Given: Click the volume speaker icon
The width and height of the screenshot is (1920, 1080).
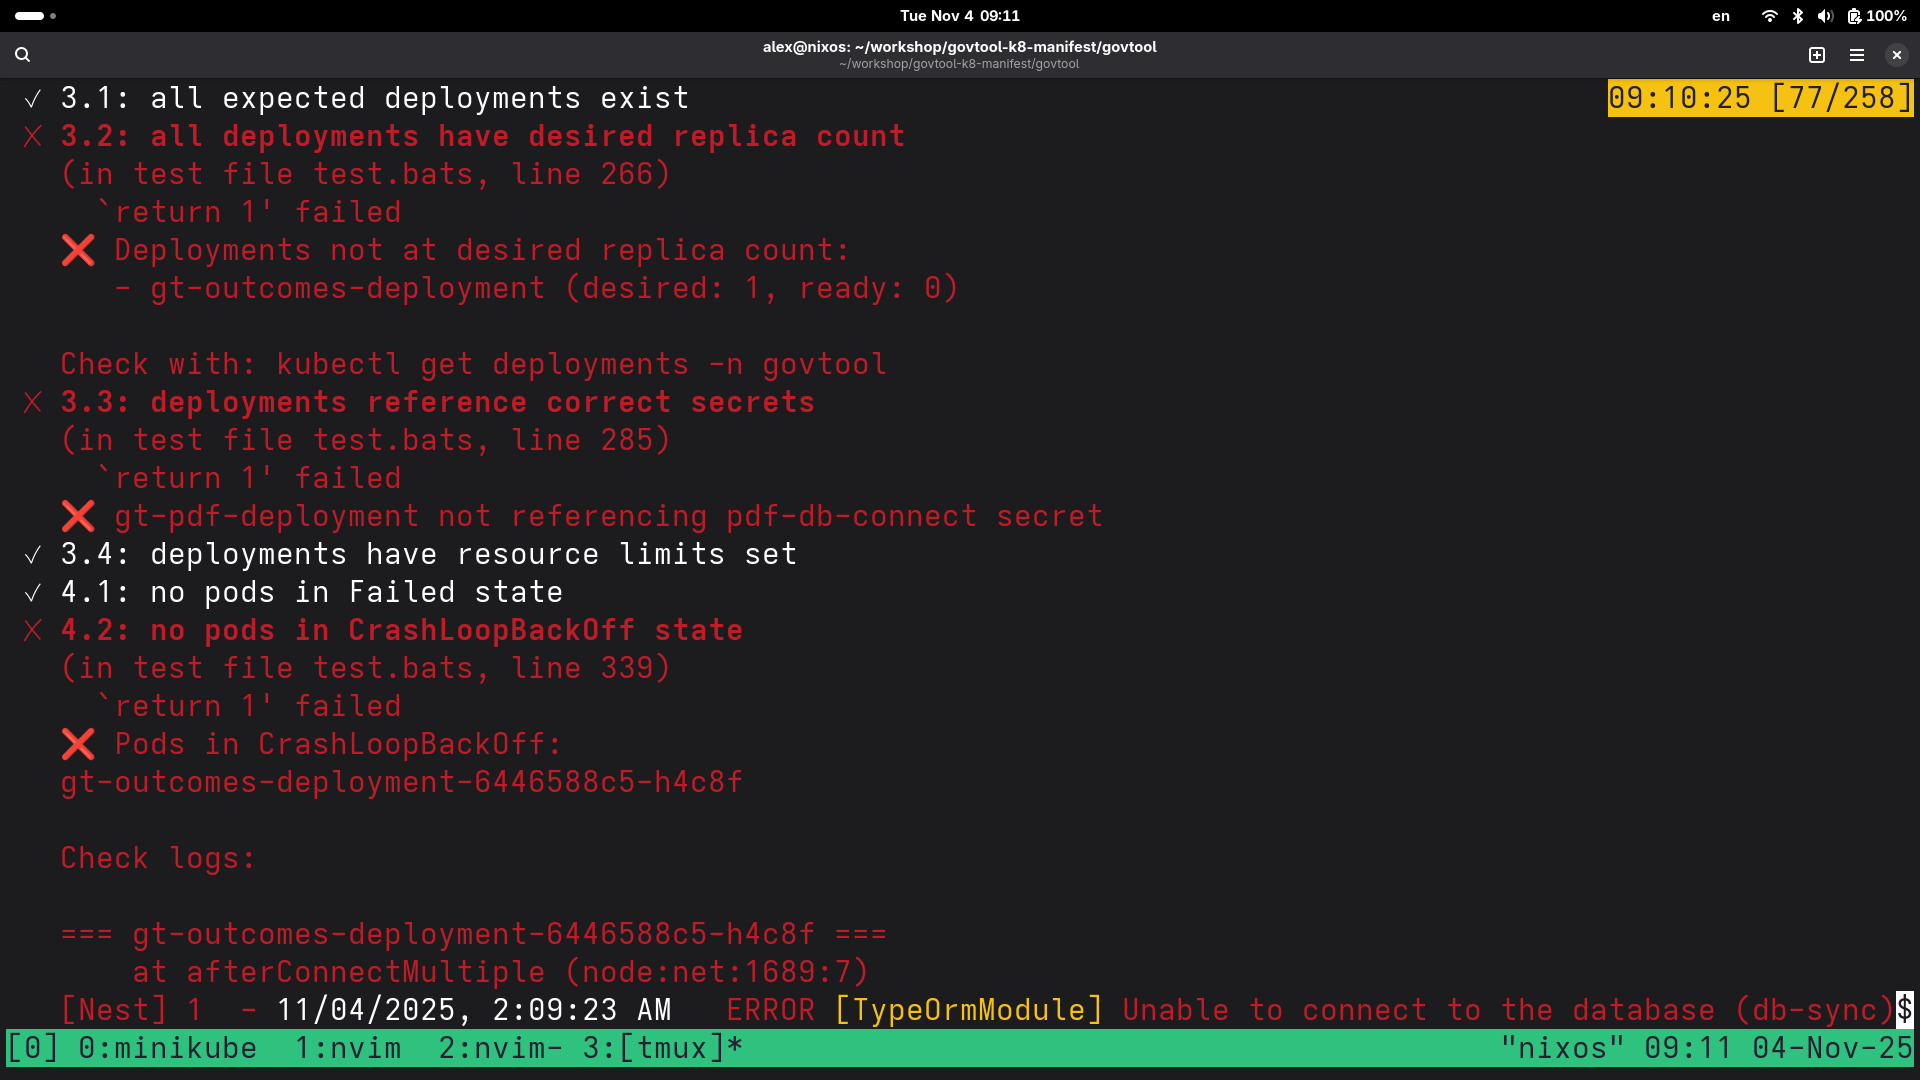Looking at the screenshot, I should point(1825,16).
